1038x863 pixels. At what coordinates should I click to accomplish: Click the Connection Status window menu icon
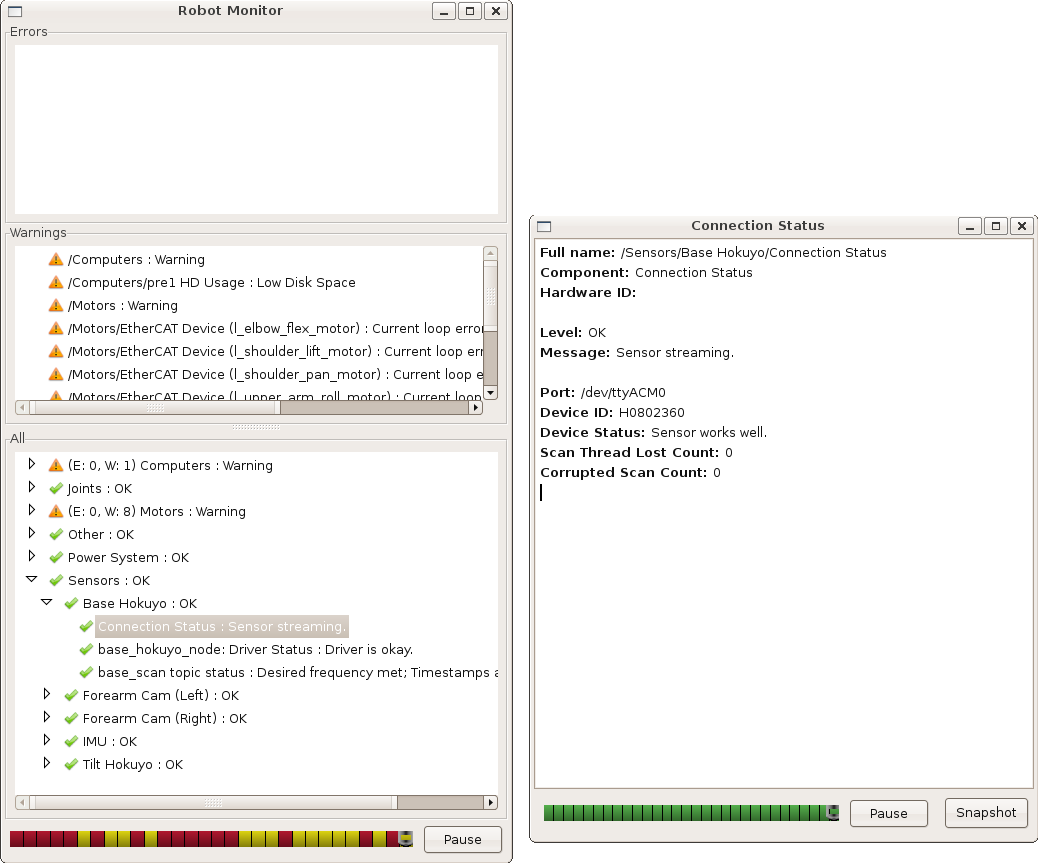544,227
